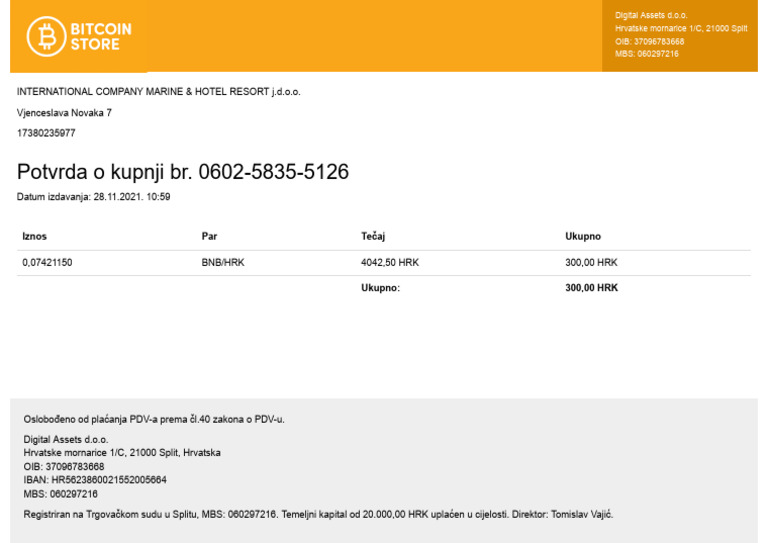The image size is (768, 543).
Task: Select 'OIB: 37096783668' in the orange header
Action: (649, 42)
